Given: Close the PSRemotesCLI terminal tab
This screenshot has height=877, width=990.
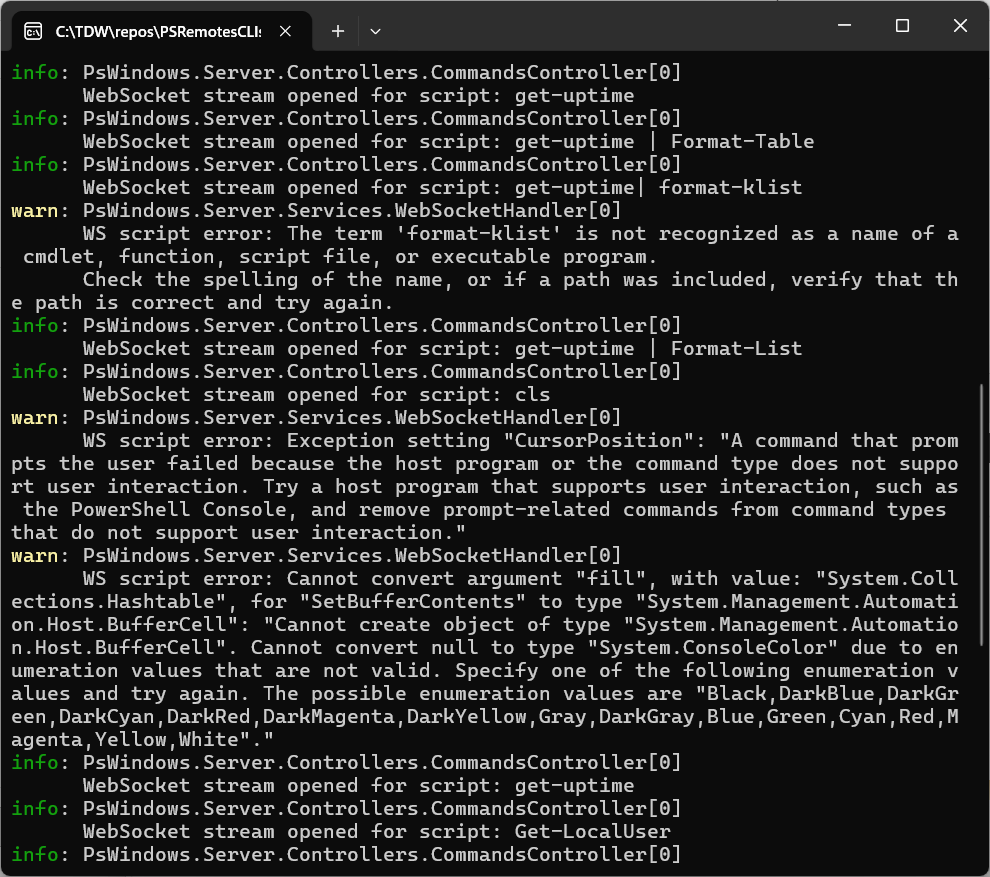Looking at the screenshot, I should click(x=285, y=31).
